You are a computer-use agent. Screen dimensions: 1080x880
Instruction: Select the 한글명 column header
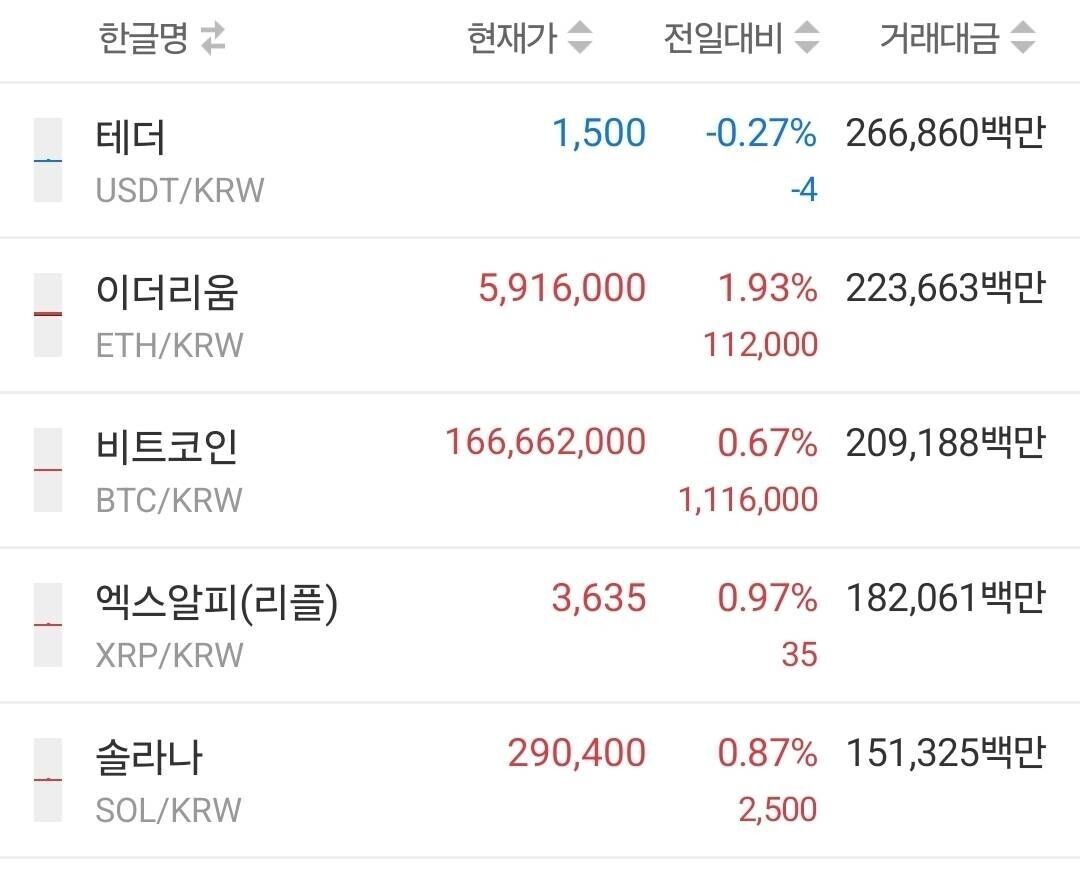point(143,38)
